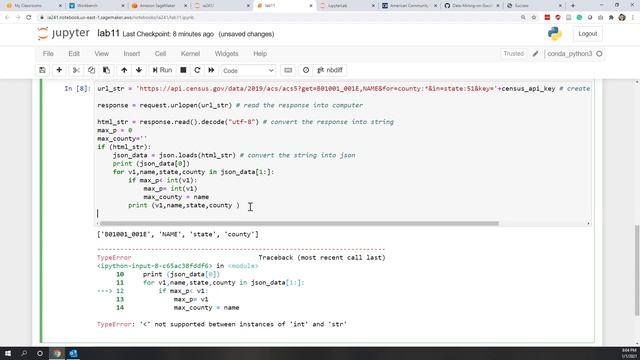Go forward in browser

(18, 18)
